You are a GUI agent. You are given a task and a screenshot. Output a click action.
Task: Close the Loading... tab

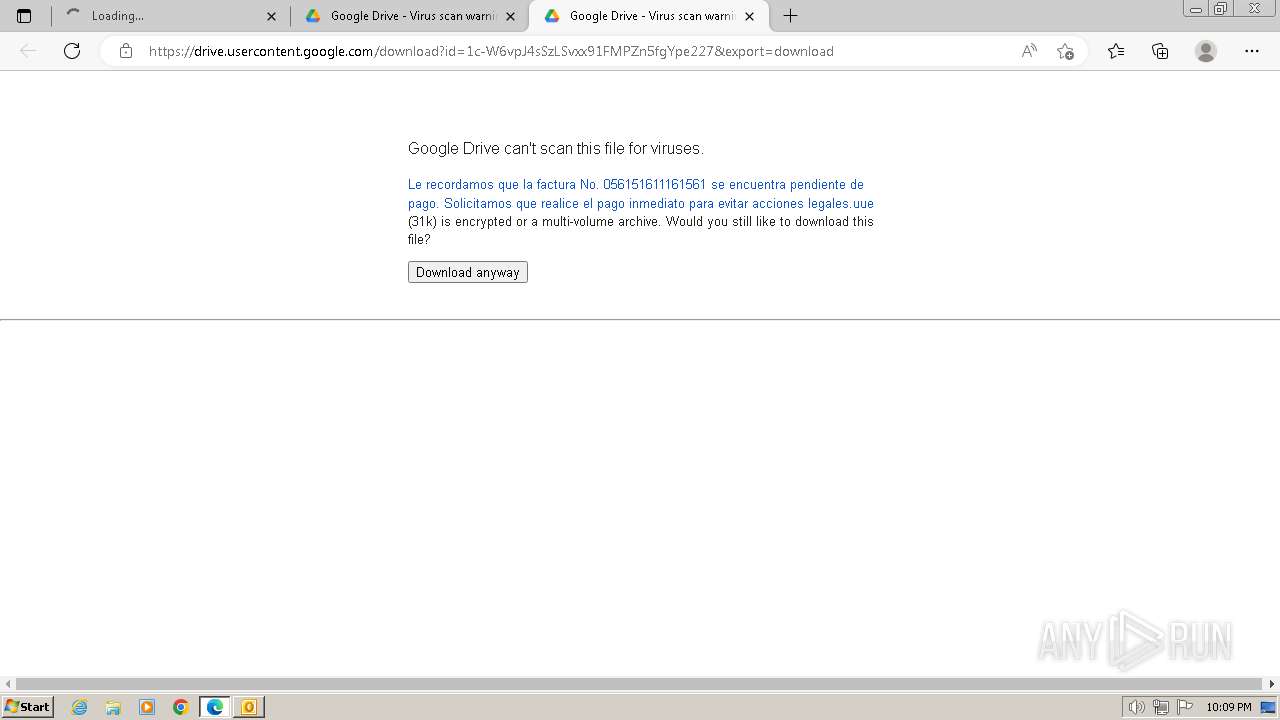coord(271,16)
